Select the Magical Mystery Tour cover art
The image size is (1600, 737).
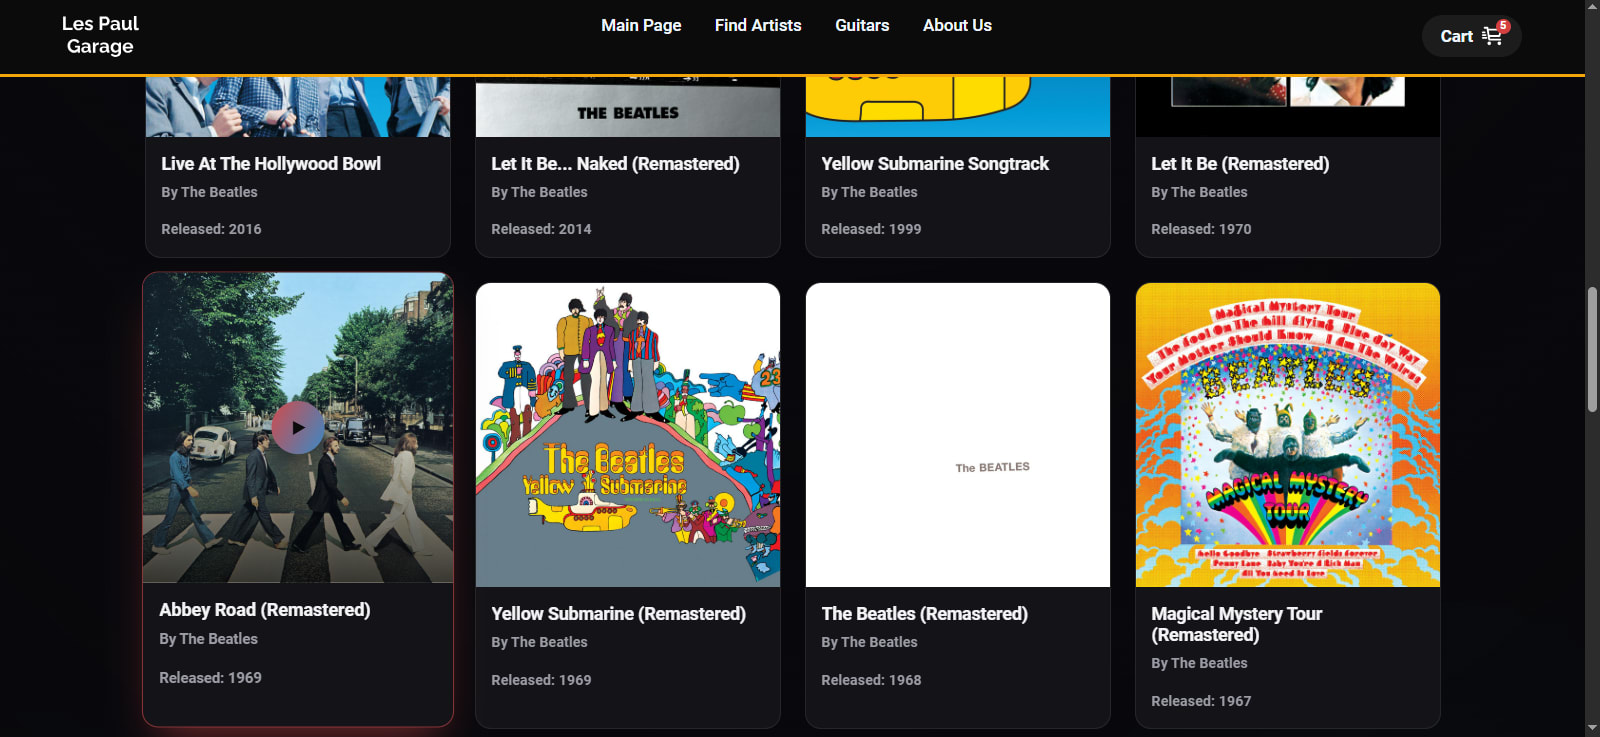(1288, 435)
